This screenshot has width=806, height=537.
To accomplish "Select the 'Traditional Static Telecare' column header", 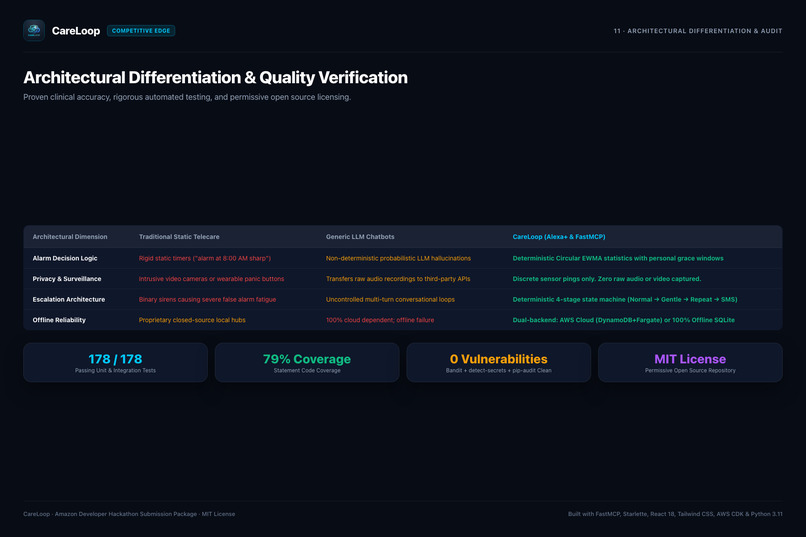I will (179, 237).
